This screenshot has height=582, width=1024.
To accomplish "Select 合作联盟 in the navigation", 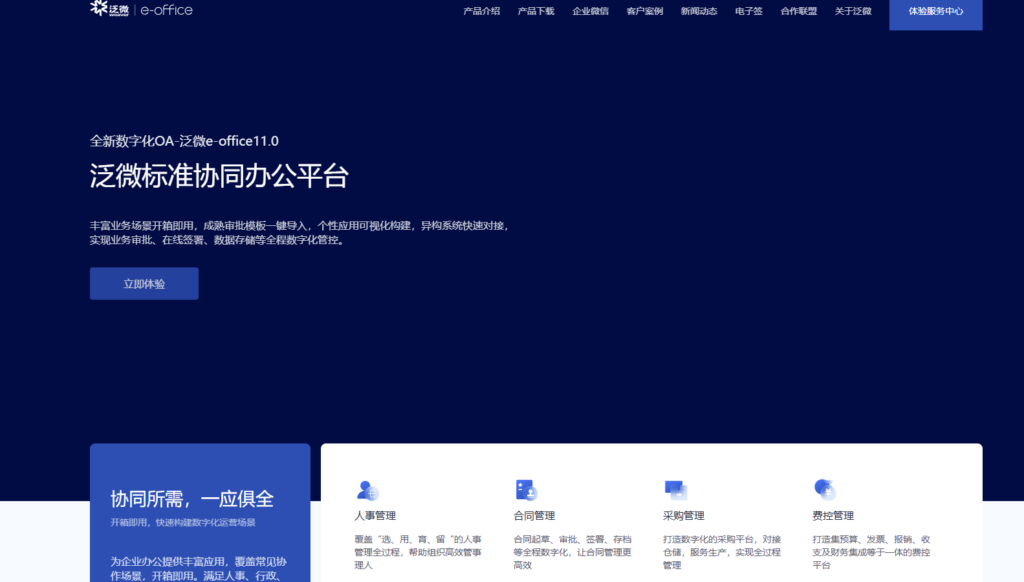I will [x=799, y=12].
